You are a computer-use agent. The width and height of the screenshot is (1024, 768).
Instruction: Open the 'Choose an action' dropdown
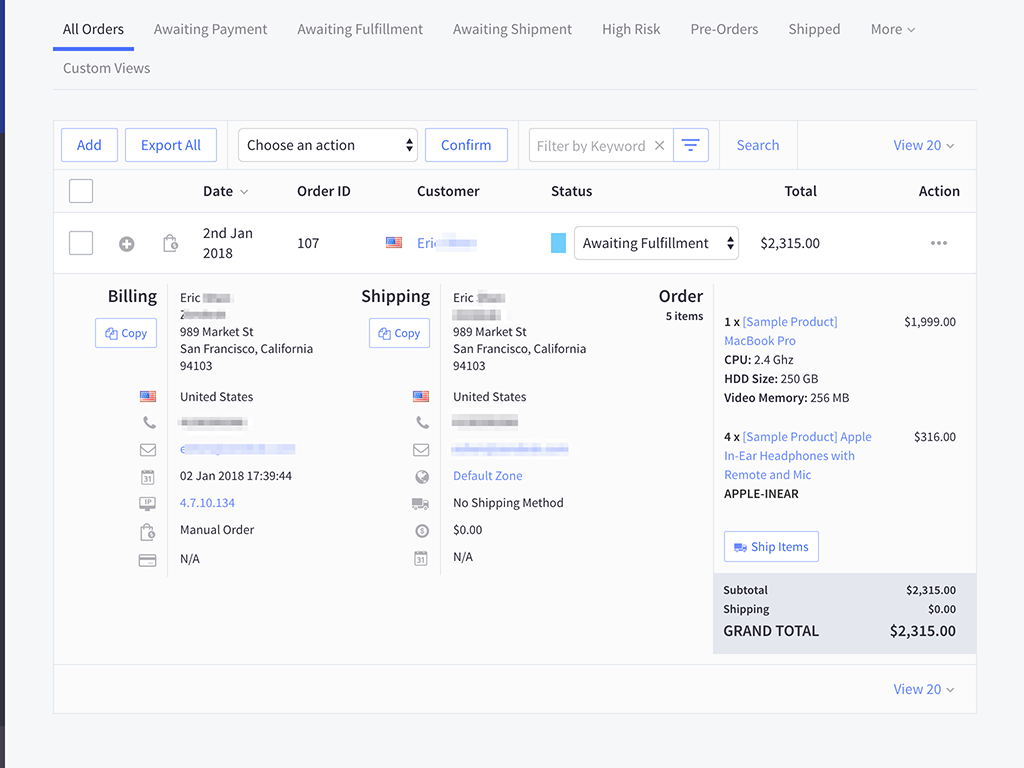pos(327,145)
